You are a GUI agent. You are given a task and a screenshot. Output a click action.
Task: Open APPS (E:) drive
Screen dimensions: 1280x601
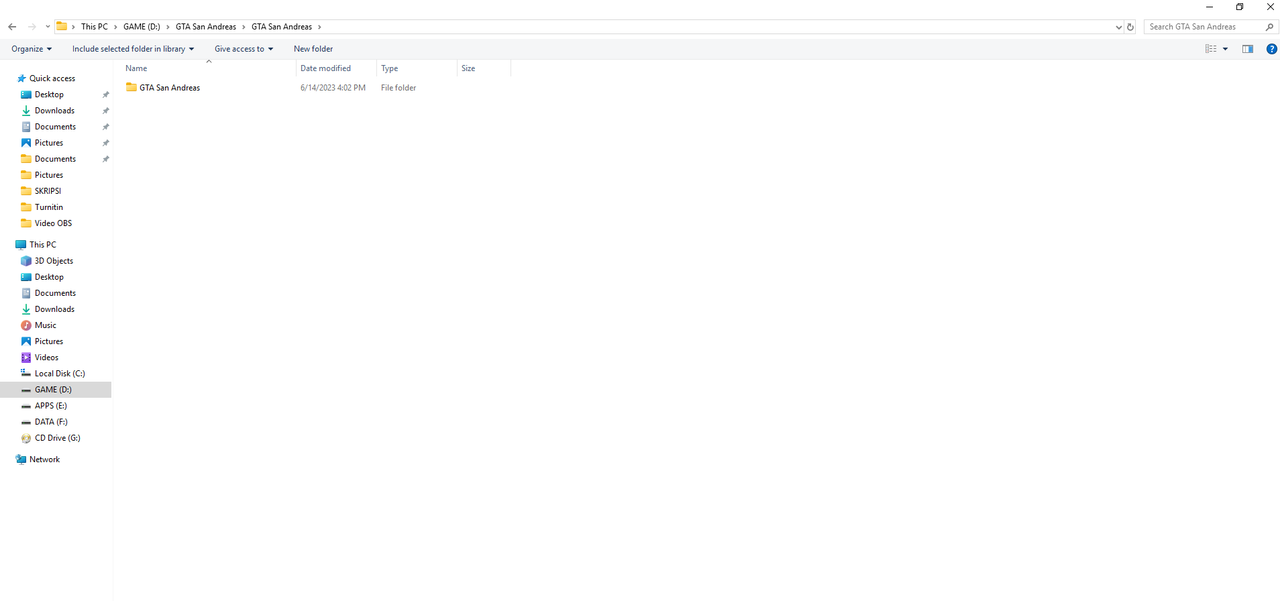tap(51, 406)
